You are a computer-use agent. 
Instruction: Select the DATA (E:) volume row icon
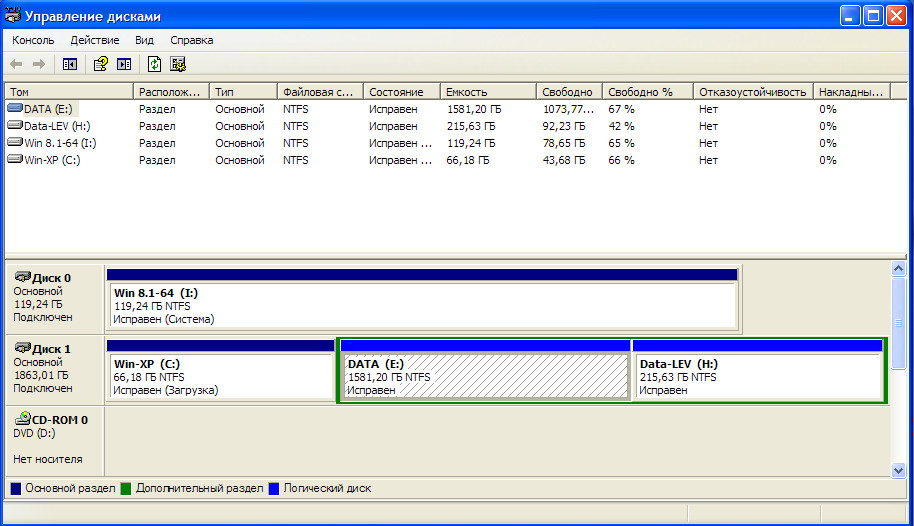point(14,108)
